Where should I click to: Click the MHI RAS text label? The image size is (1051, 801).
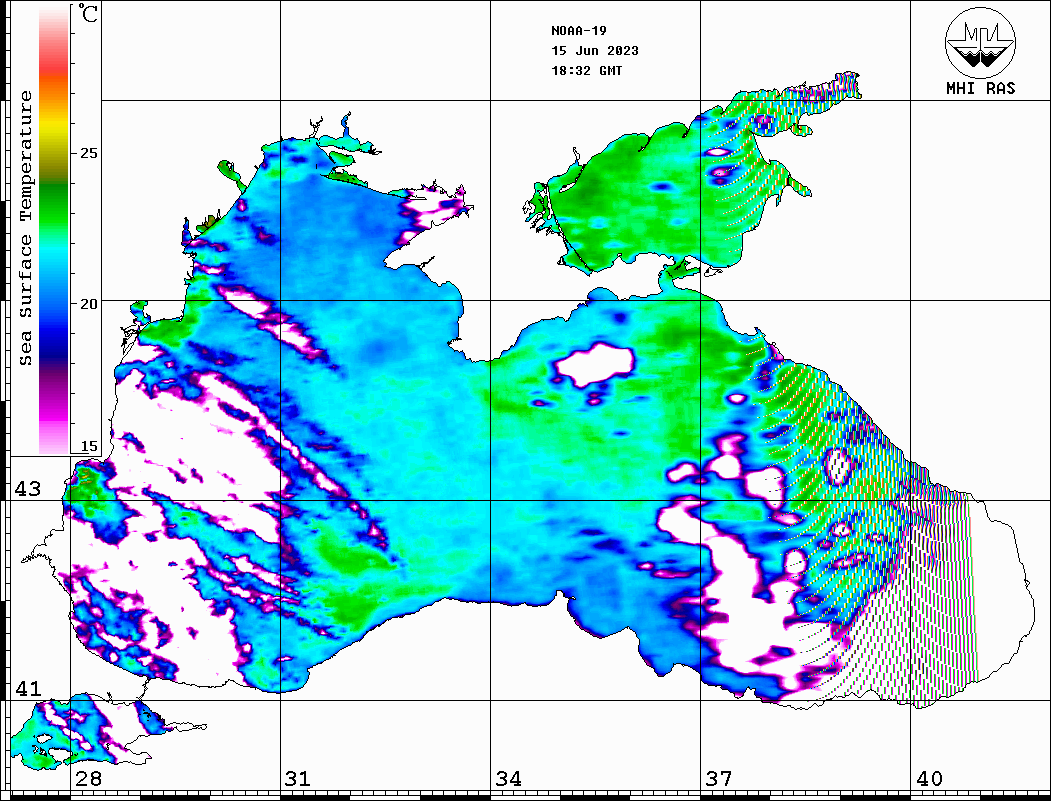980,88
